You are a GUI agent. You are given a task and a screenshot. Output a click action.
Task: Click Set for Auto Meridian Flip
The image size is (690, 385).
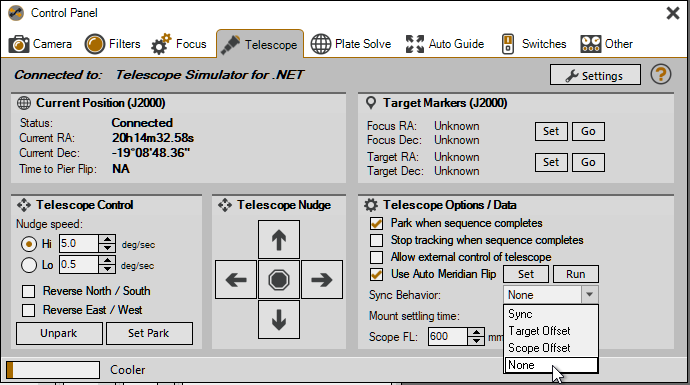526,274
